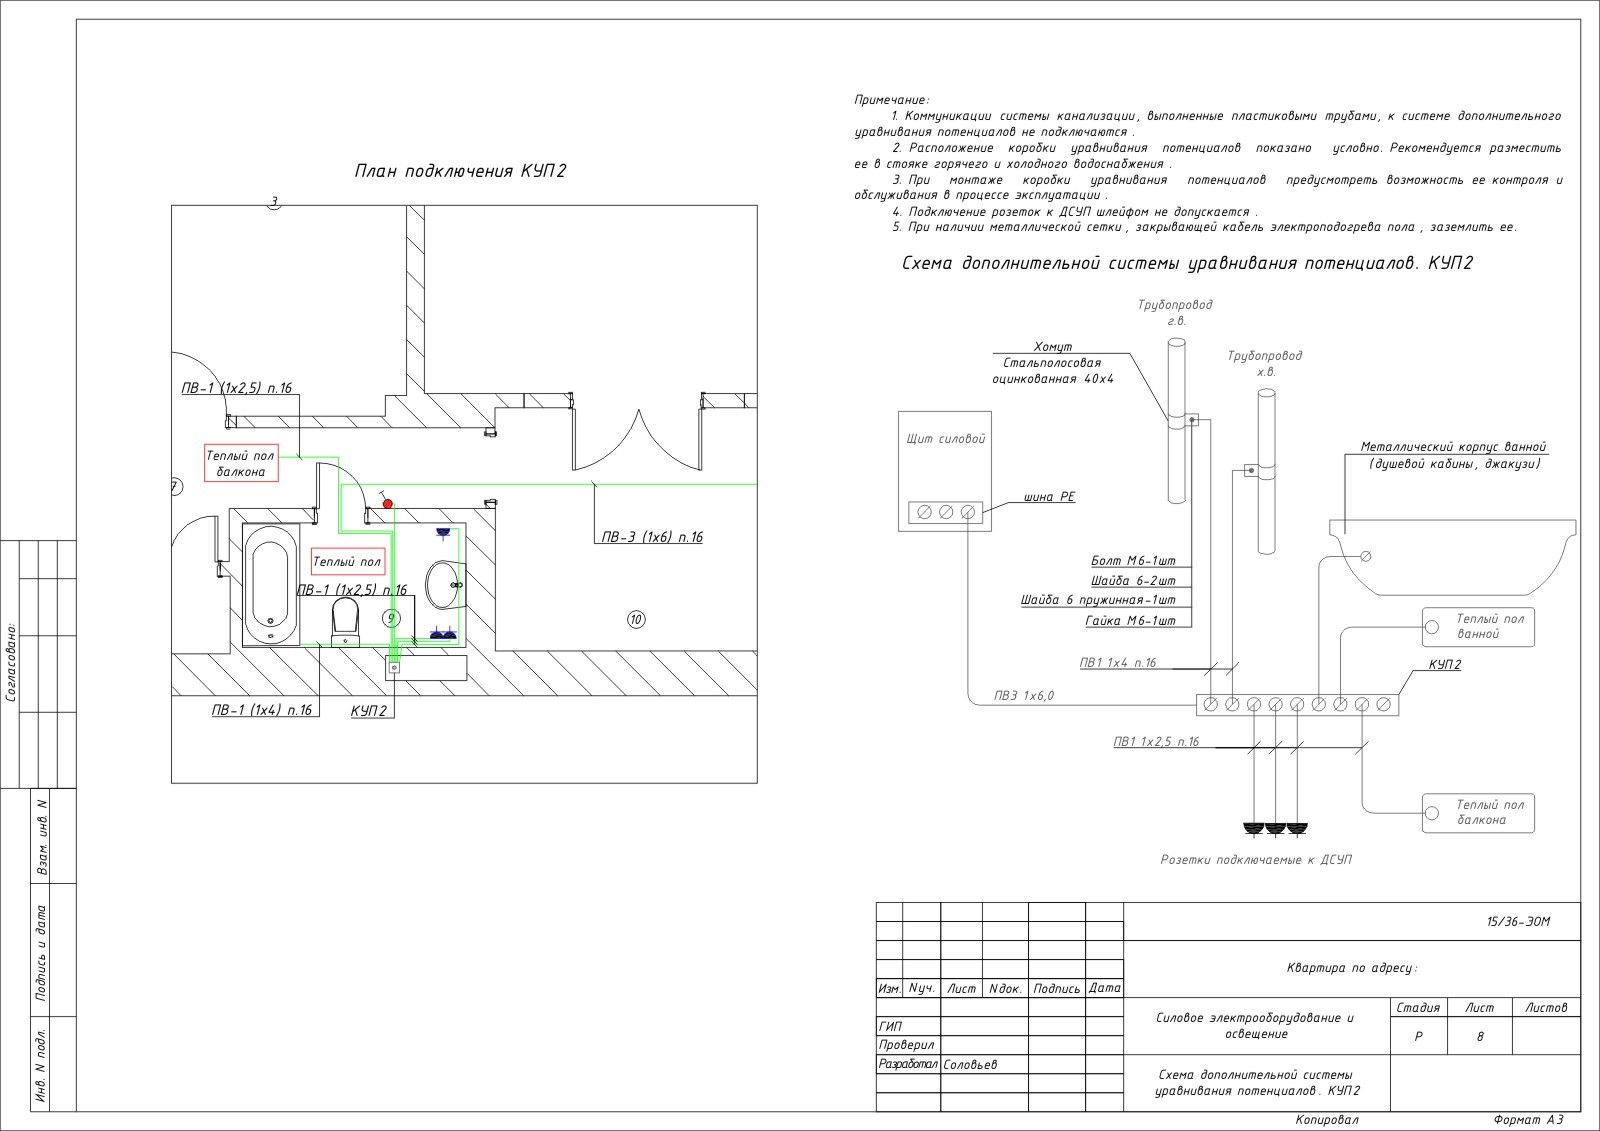Image resolution: width=1600 pixels, height=1131 pixels.
Task: Click the name "Соловьев" in the title block
Action: click(x=970, y=1065)
